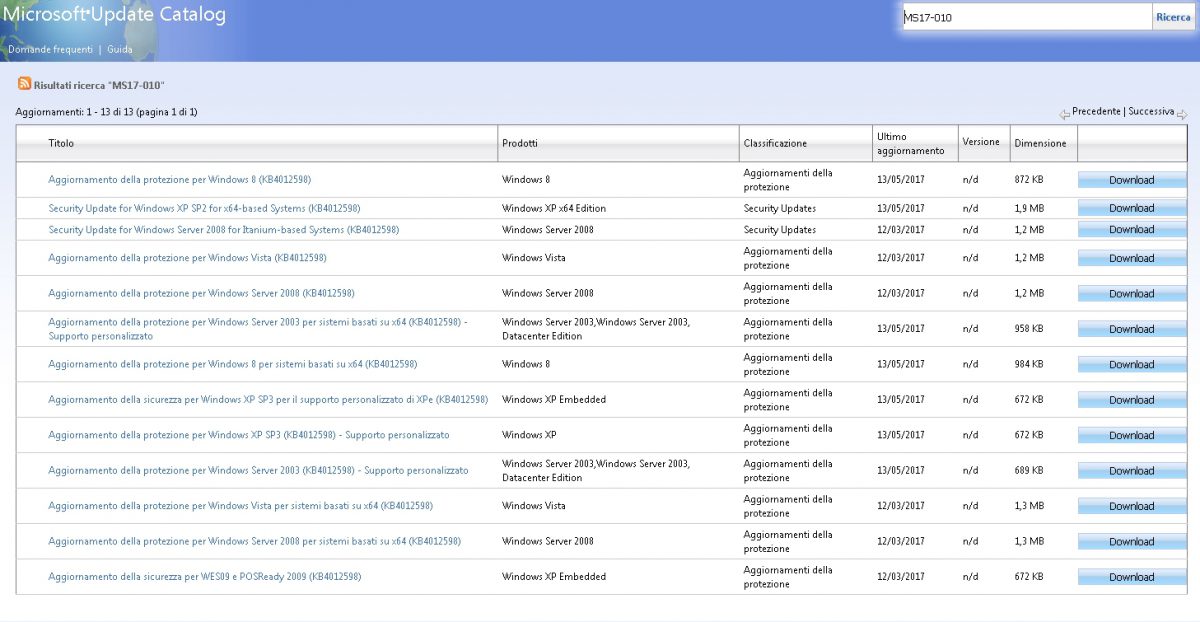
Task: Open WES09 e POSReady 2009 update link
Action: 205,577
